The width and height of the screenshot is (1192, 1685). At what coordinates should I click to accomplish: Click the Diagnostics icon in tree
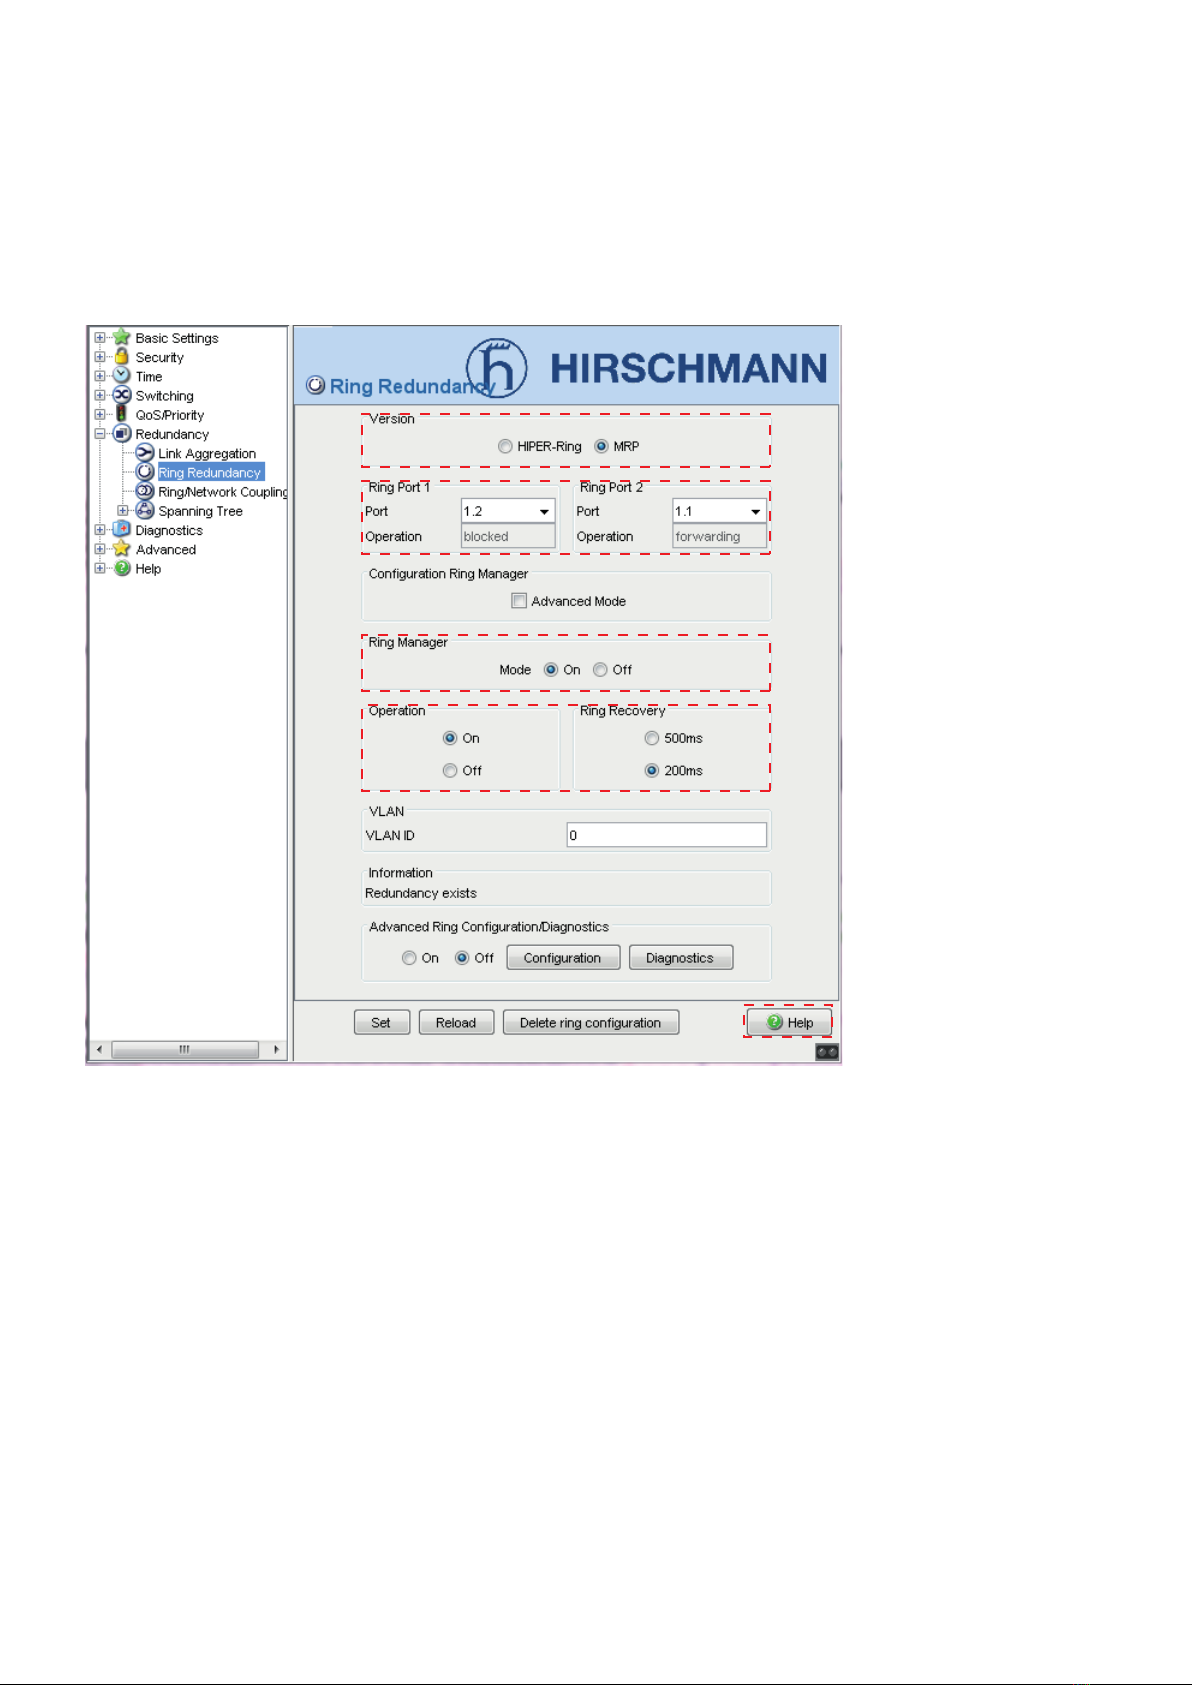coord(122,529)
